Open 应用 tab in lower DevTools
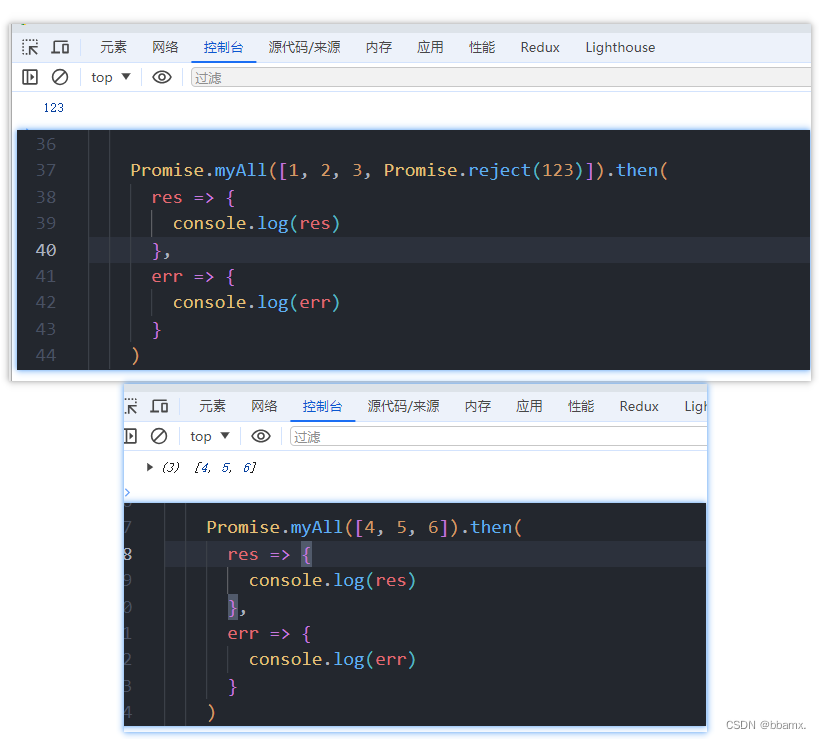This screenshot has height=739, width=821. tap(529, 406)
